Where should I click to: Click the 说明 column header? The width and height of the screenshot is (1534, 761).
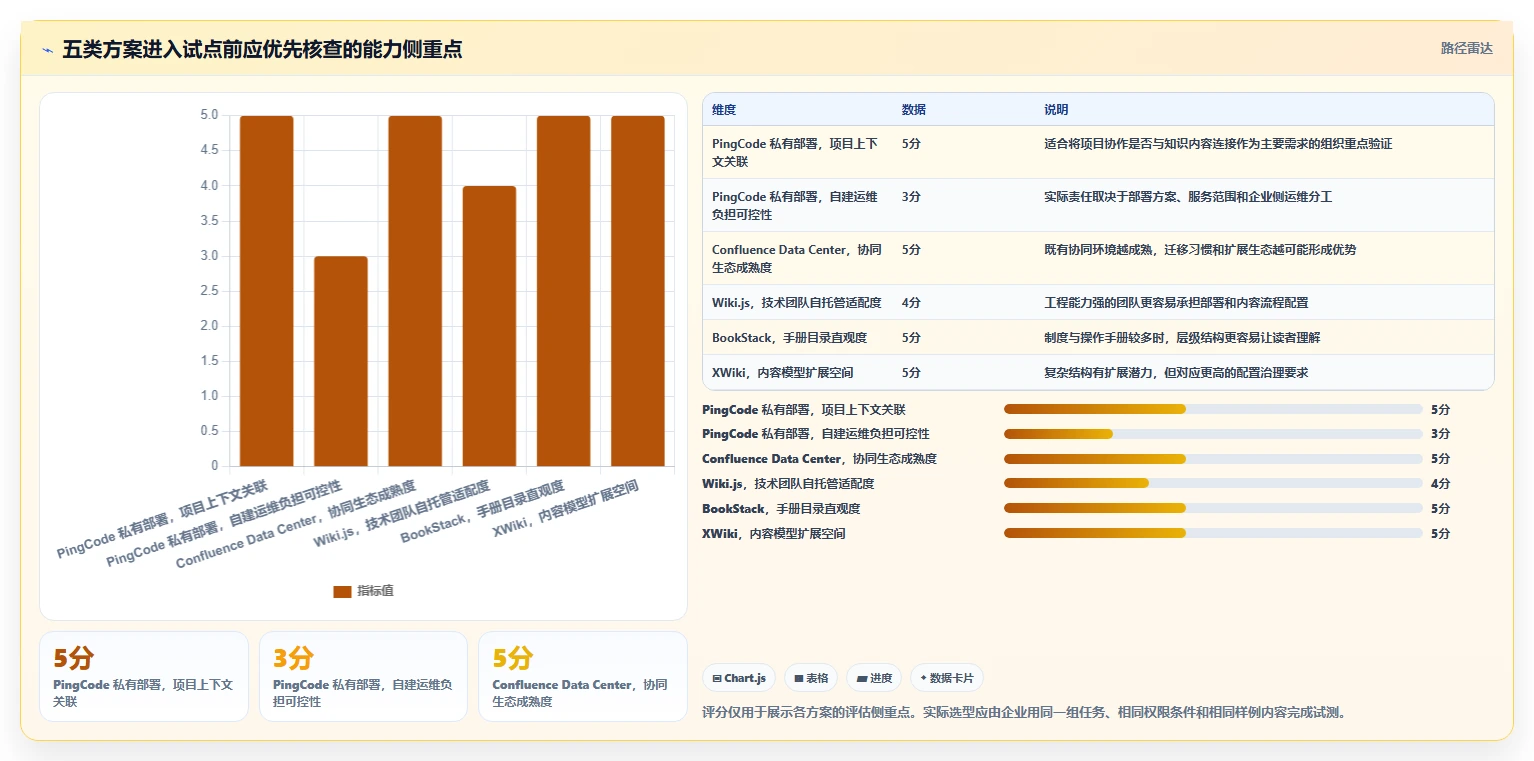[1056, 109]
